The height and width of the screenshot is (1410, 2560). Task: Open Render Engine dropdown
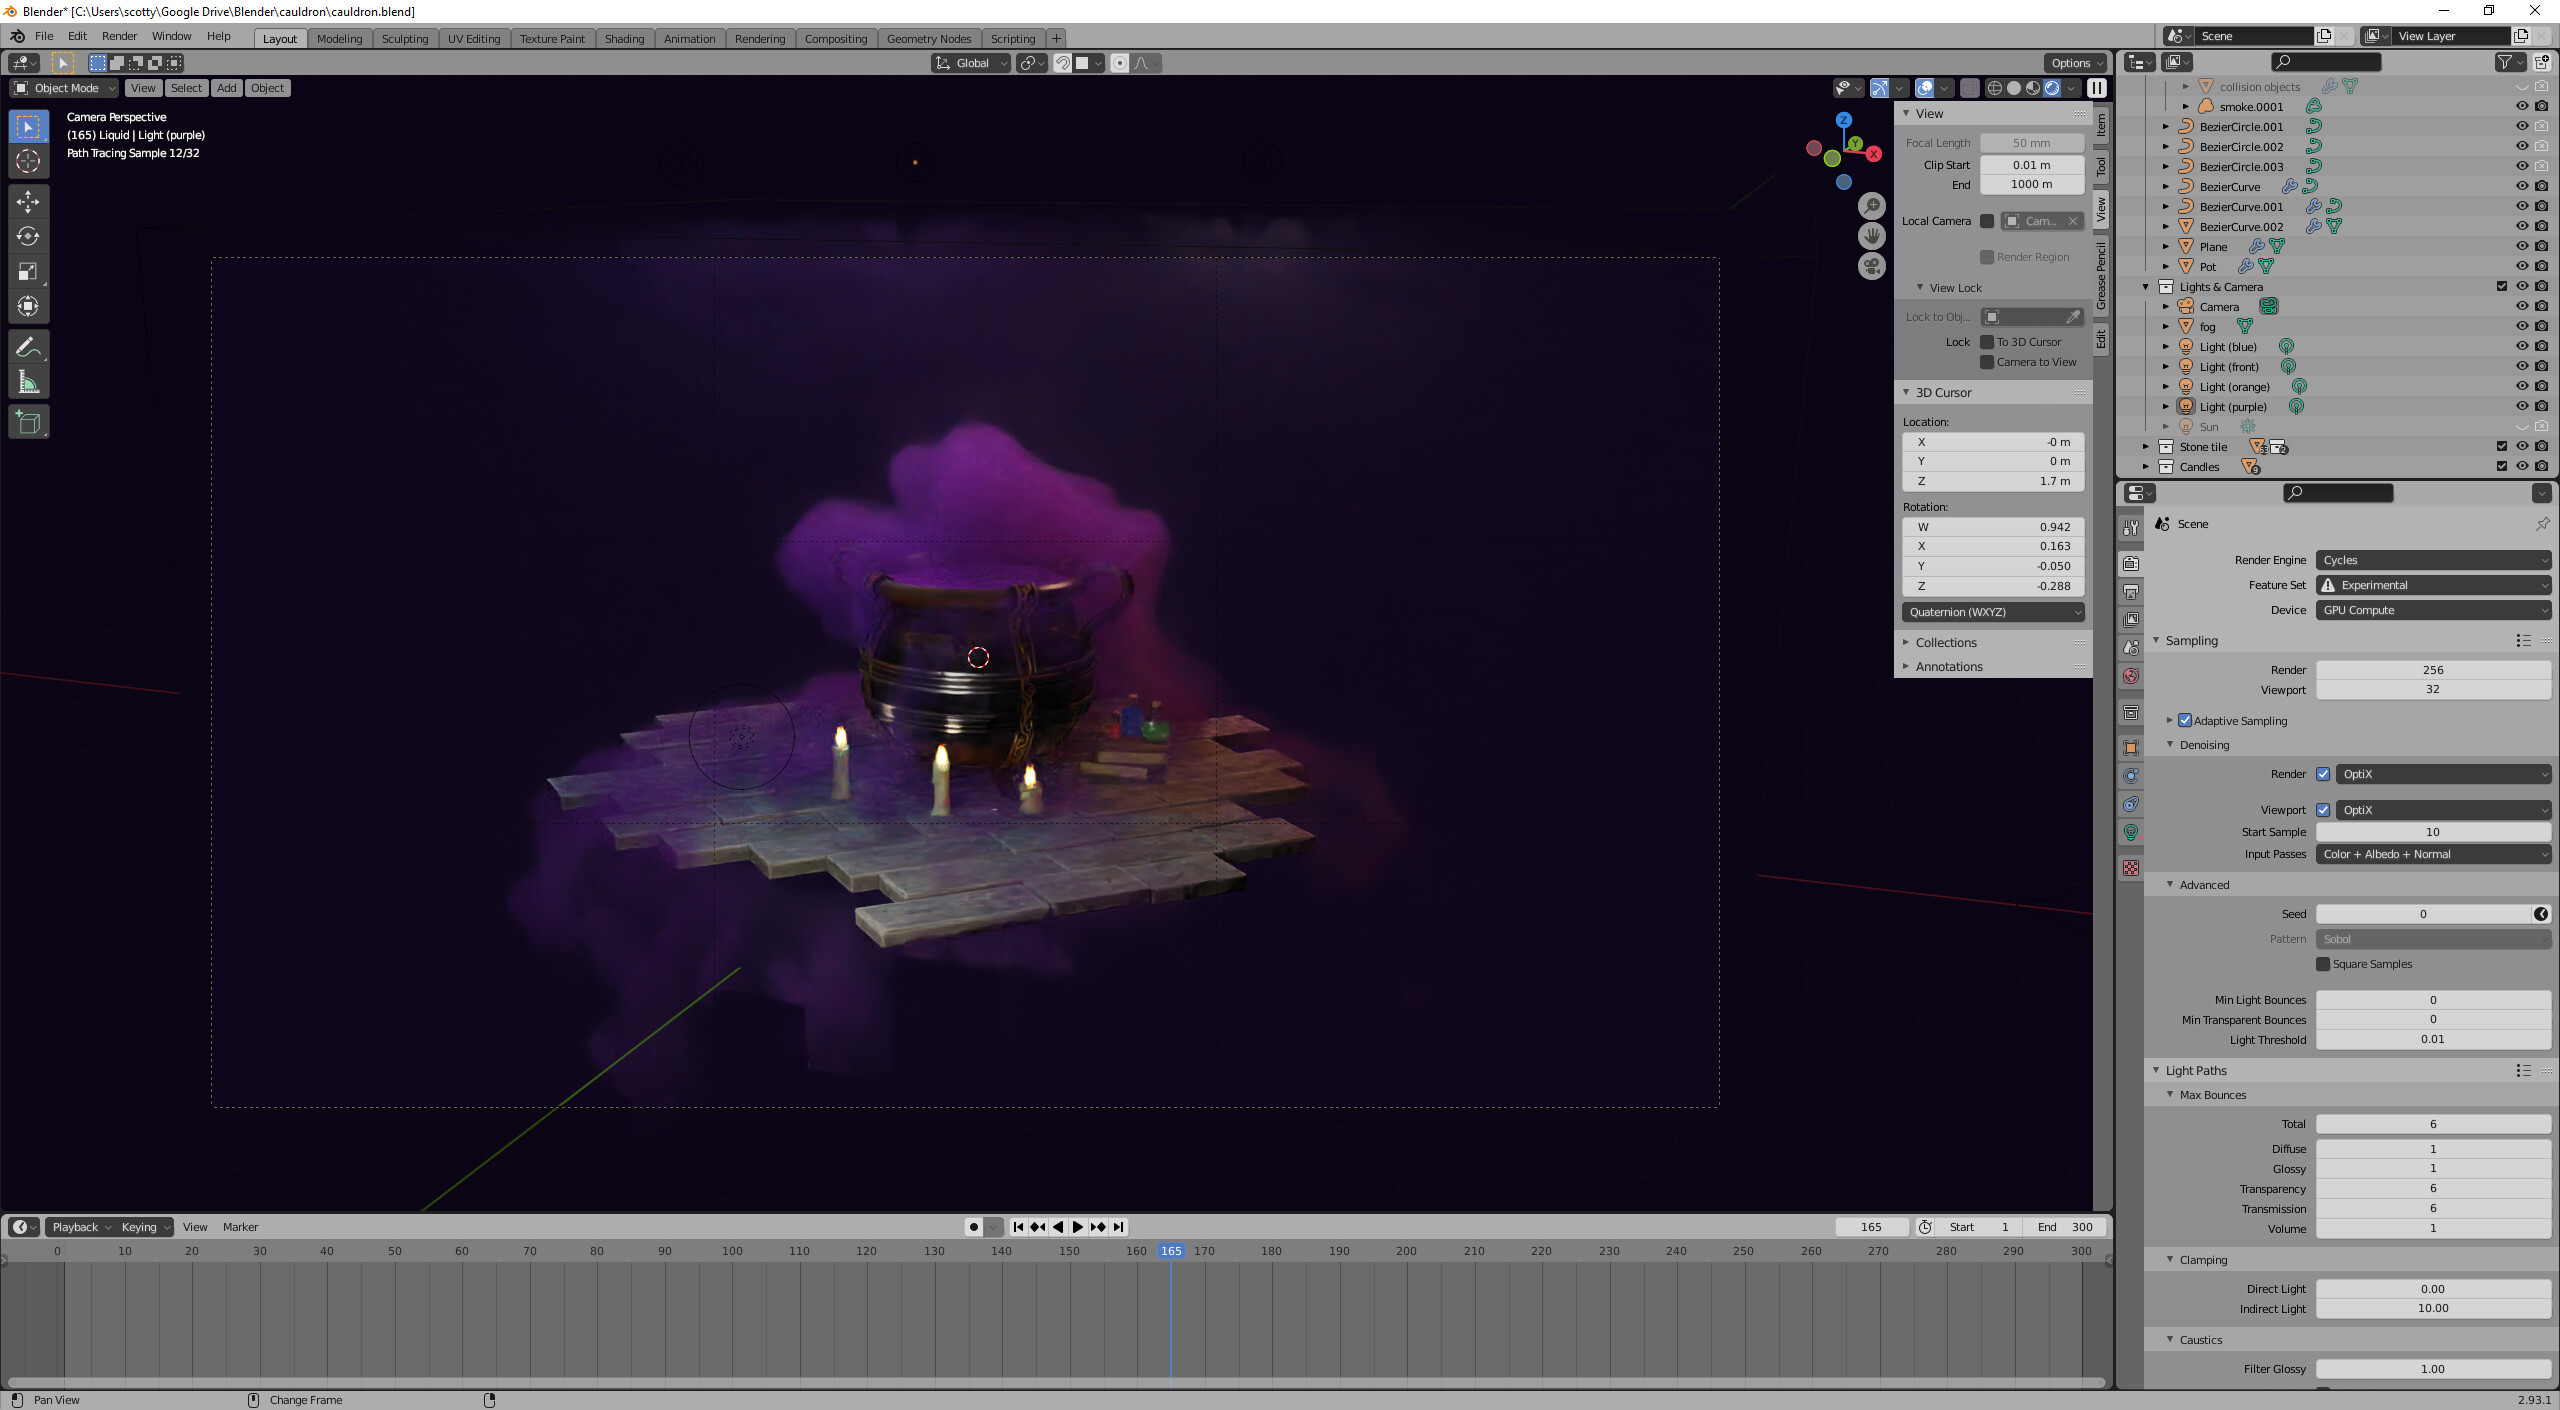[x=2434, y=560]
